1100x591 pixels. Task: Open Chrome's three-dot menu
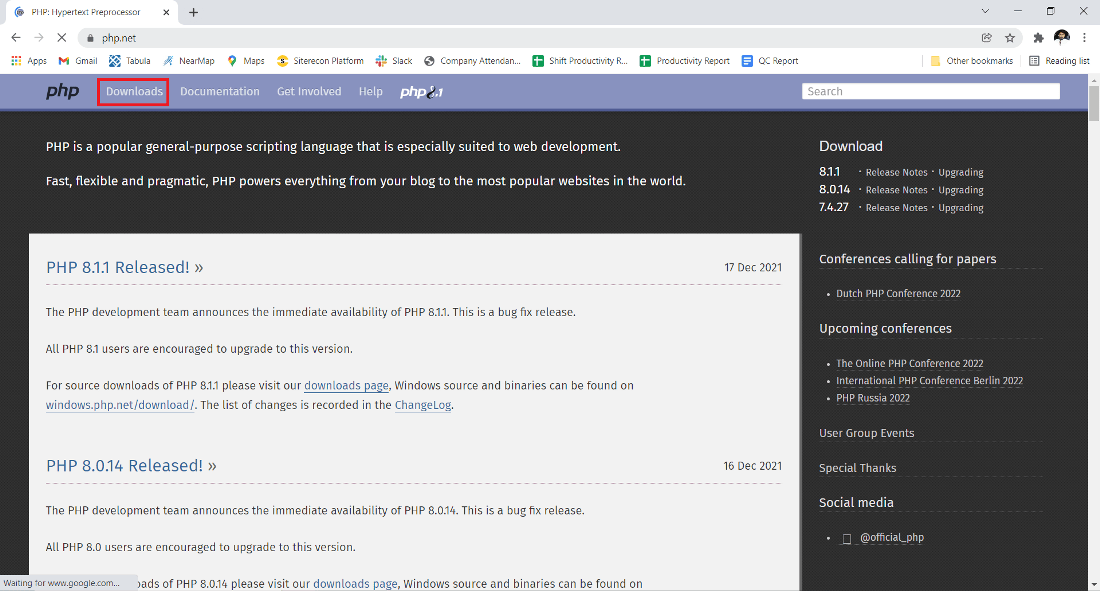pos(1085,38)
